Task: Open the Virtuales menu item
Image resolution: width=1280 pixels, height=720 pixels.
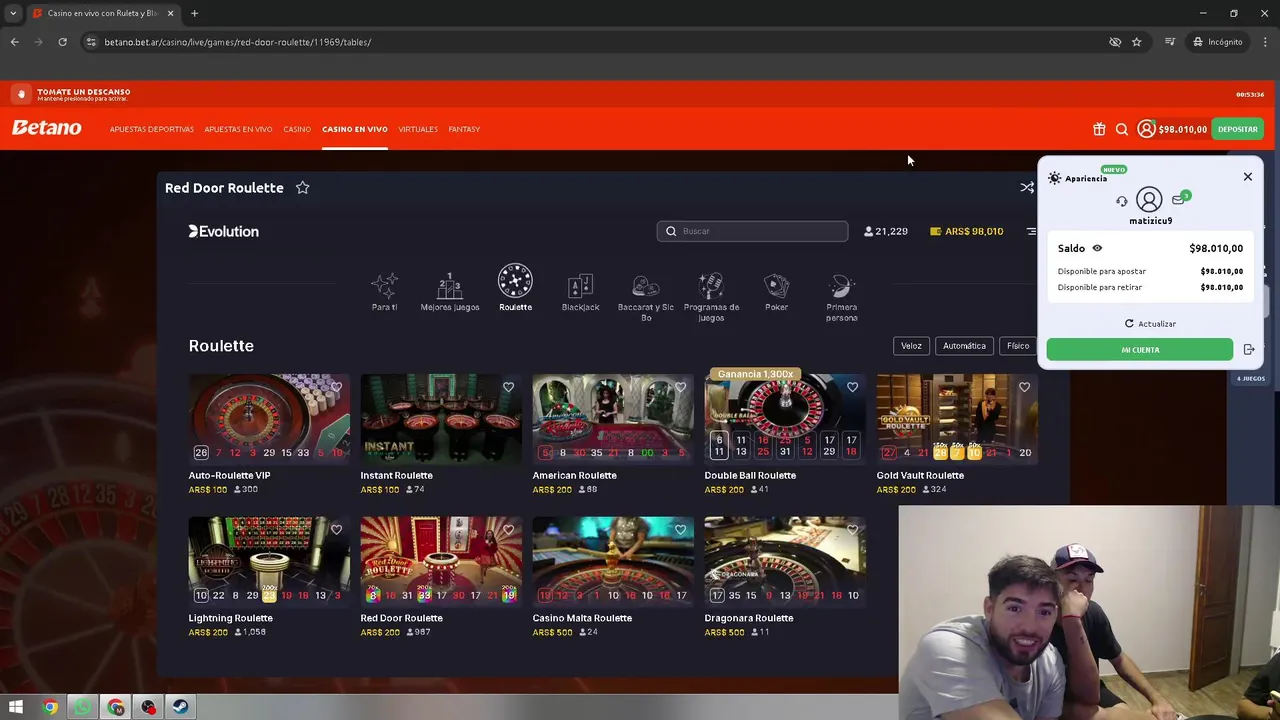Action: tap(418, 129)
